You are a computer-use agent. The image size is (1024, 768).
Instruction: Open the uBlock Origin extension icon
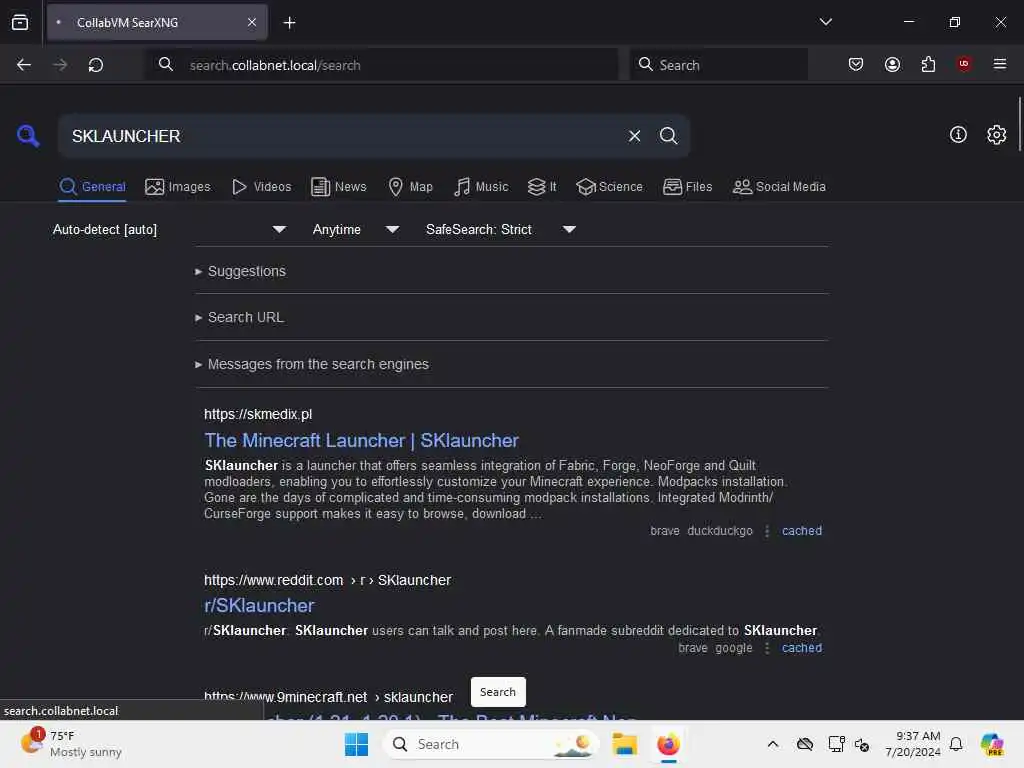[963, 63]
